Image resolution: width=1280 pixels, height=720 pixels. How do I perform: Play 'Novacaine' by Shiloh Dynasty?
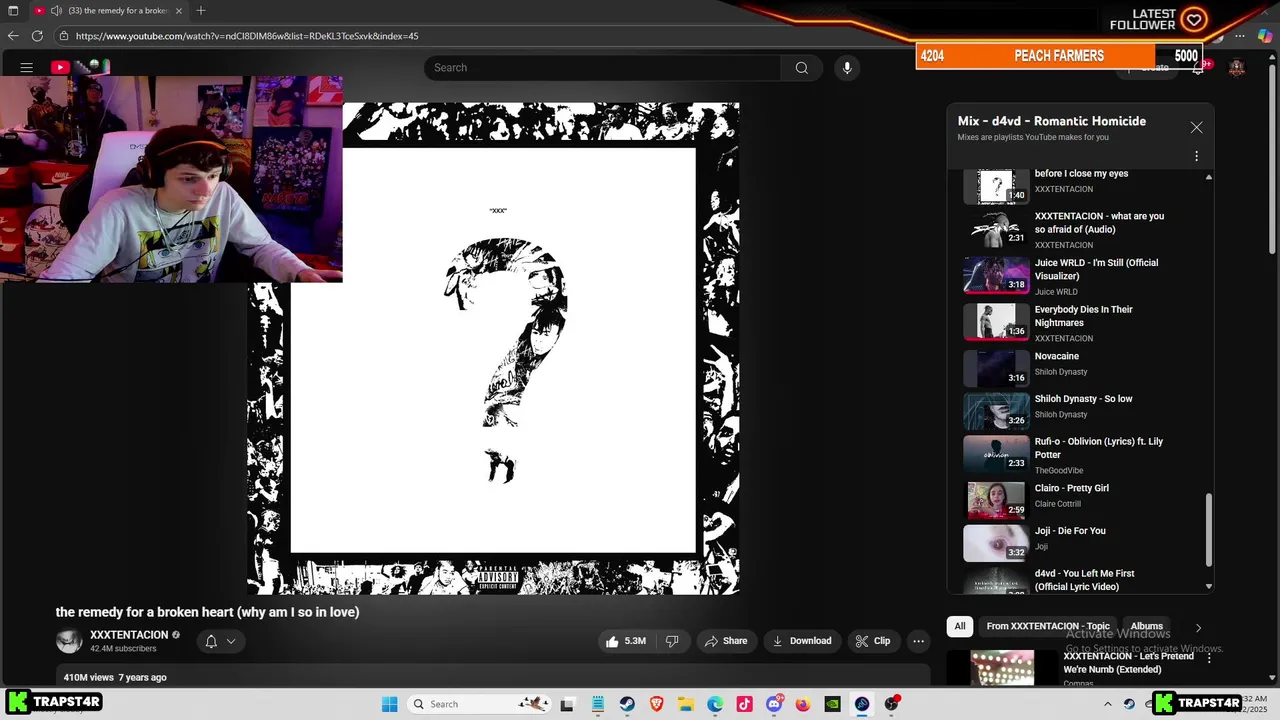pyautogui.click(x=1080, y=368)
